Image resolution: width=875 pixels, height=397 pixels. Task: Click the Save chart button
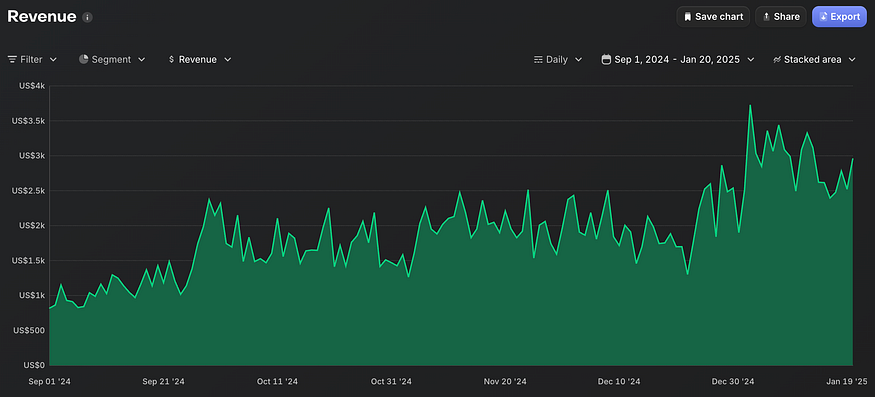tap(714, 17)
